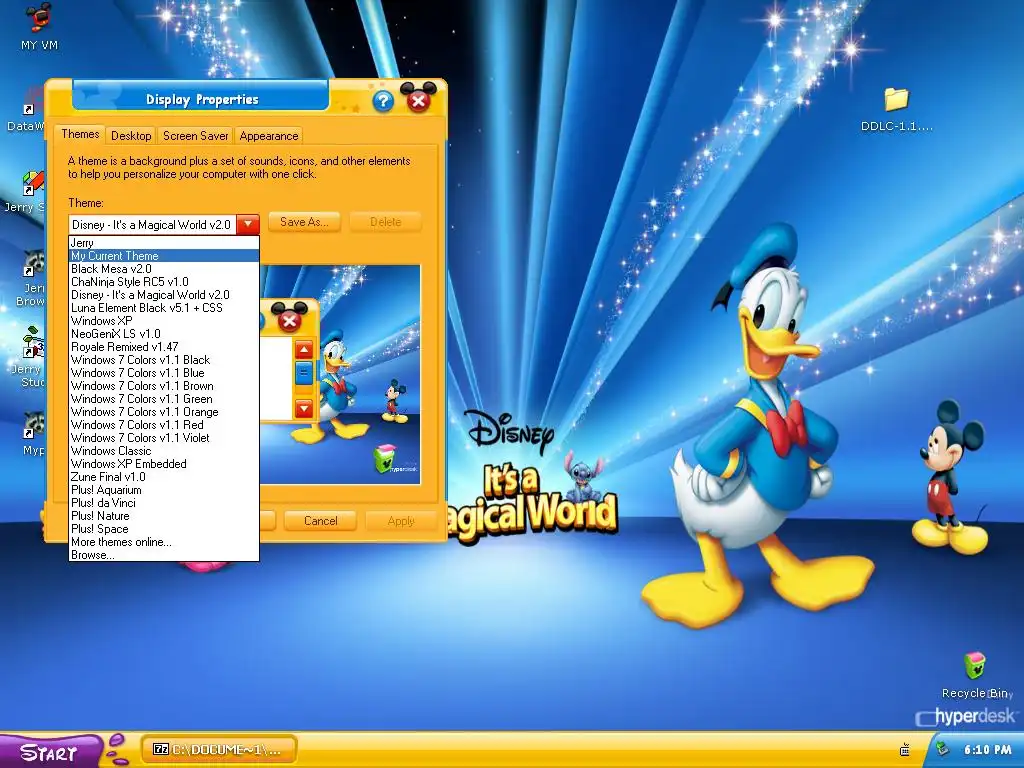Choose Windows 7 Colors v1.1 Blue
Image resolution: width=1024 pixels, height=768 pixels.
point(164,373)
